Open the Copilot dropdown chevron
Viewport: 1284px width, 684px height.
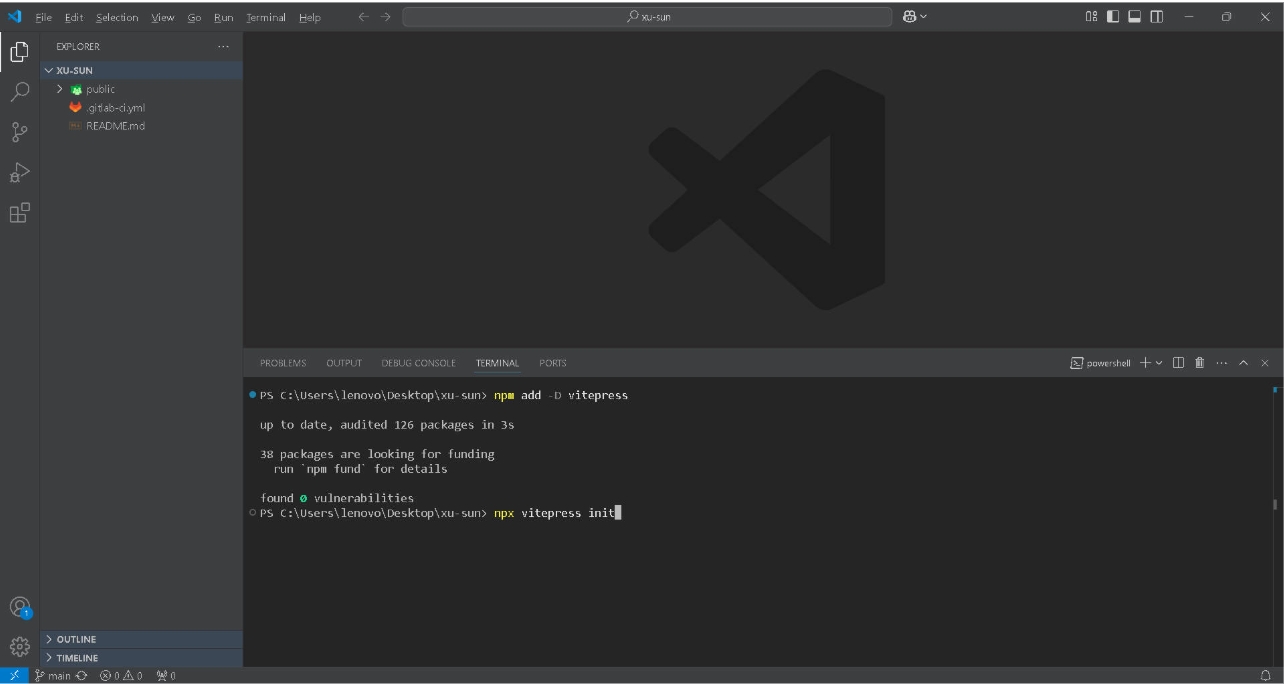[x=923, y=16]
